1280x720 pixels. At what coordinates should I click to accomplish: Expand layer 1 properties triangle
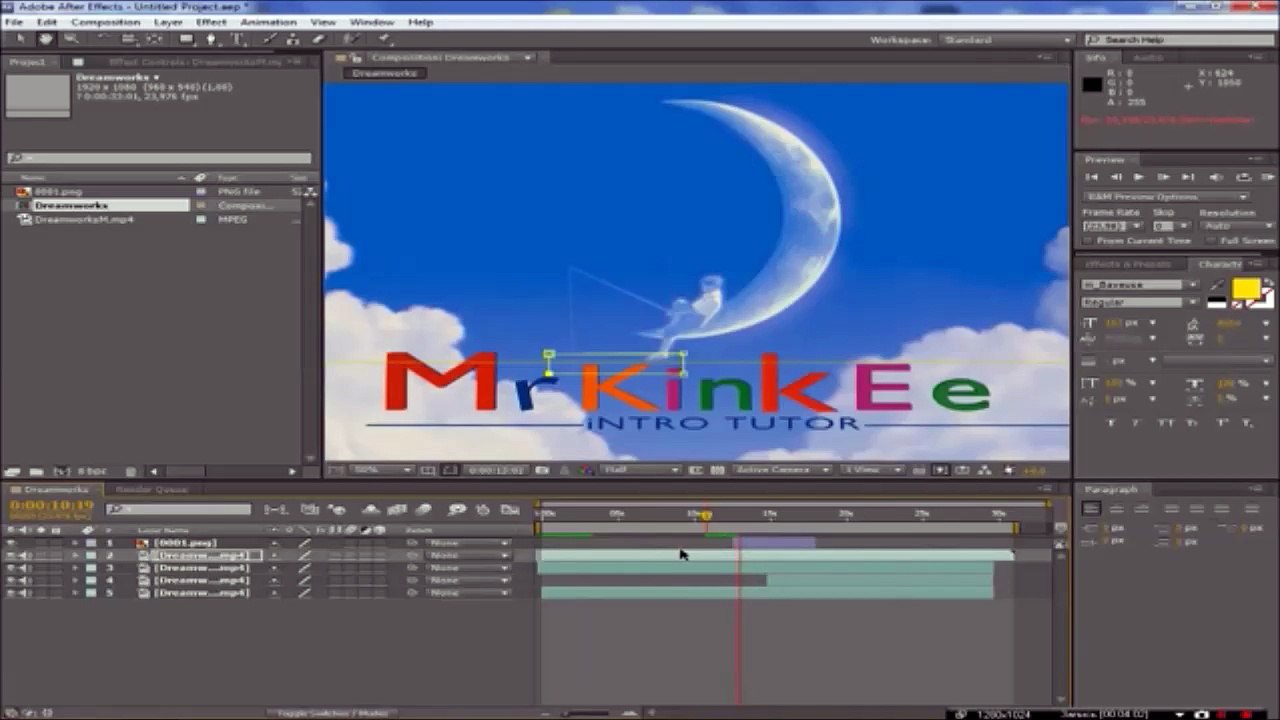[x=74, y=543]
